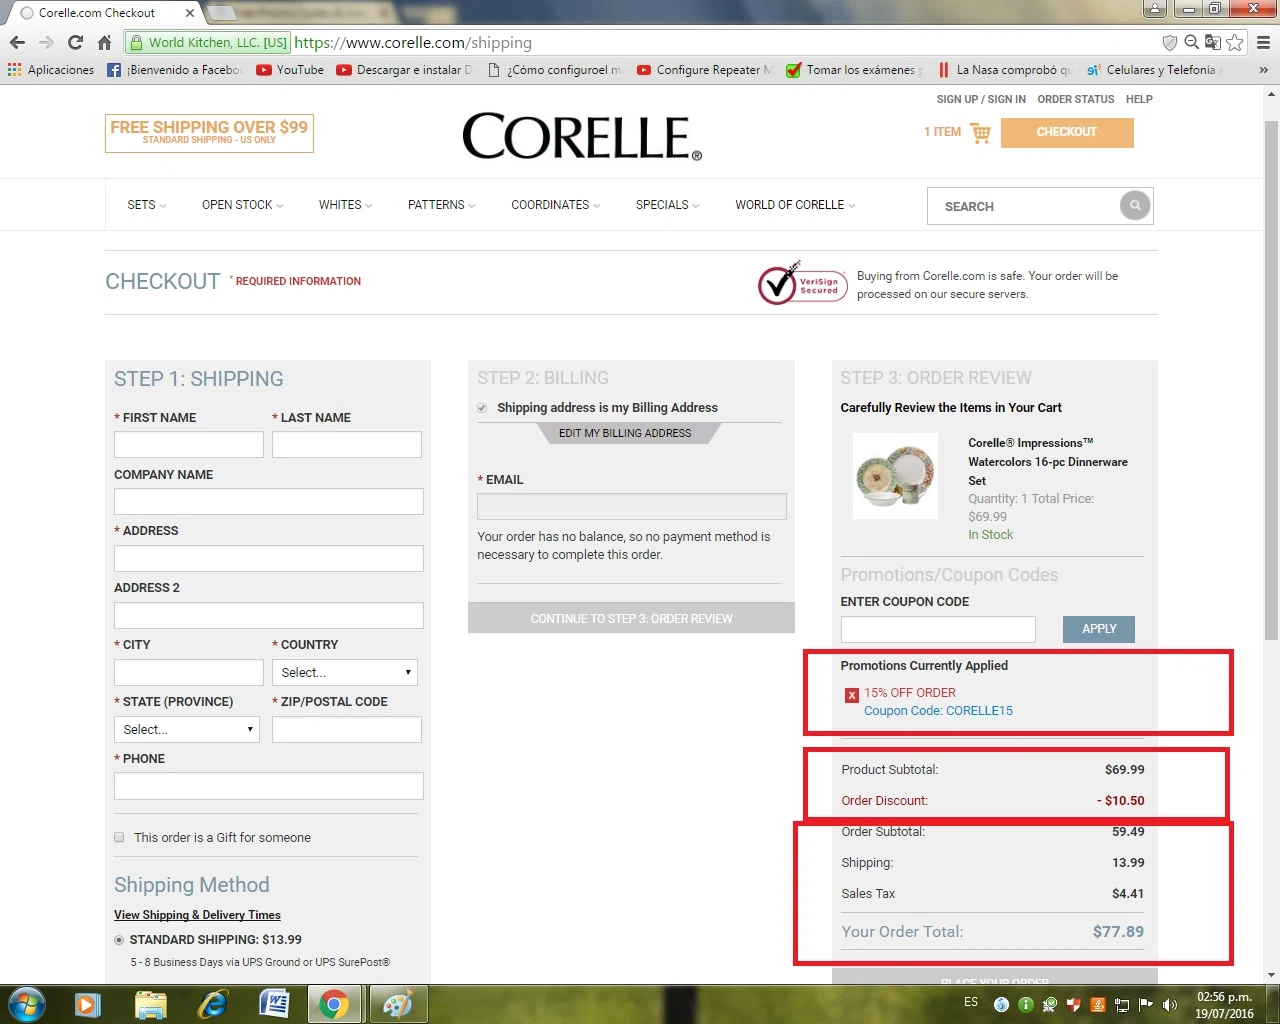
Task: Click the shield icon in address bar
Action: [x=1169, y=42]
